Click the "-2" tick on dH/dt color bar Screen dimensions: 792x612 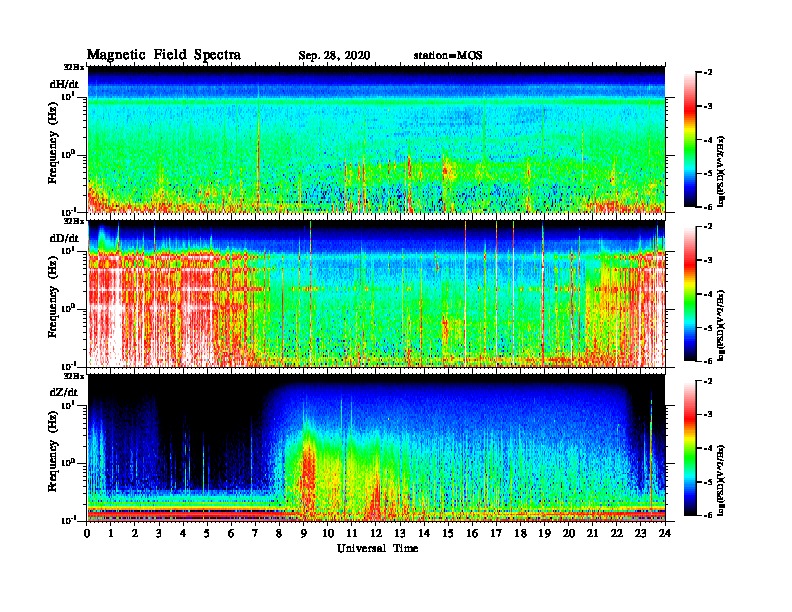708,73
